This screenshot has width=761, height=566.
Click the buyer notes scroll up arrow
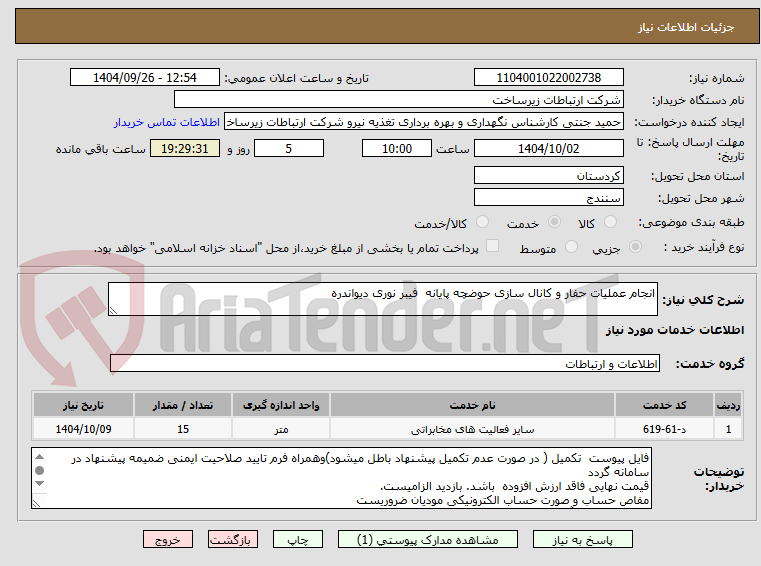[x=40, y=457]
